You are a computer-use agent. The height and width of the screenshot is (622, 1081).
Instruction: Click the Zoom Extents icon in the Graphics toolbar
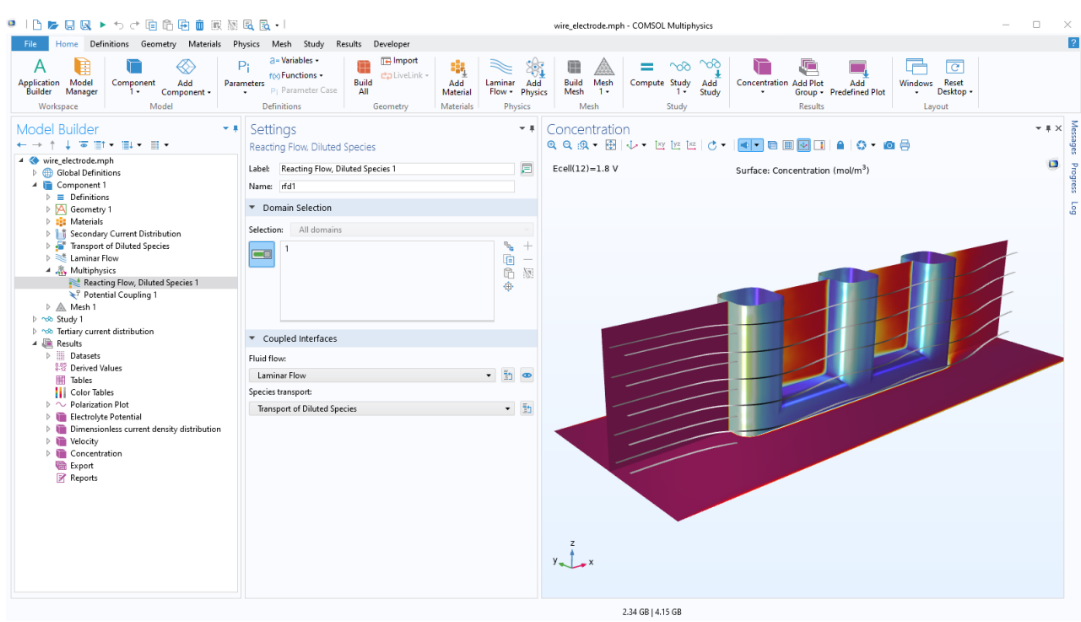coord(611,146)
